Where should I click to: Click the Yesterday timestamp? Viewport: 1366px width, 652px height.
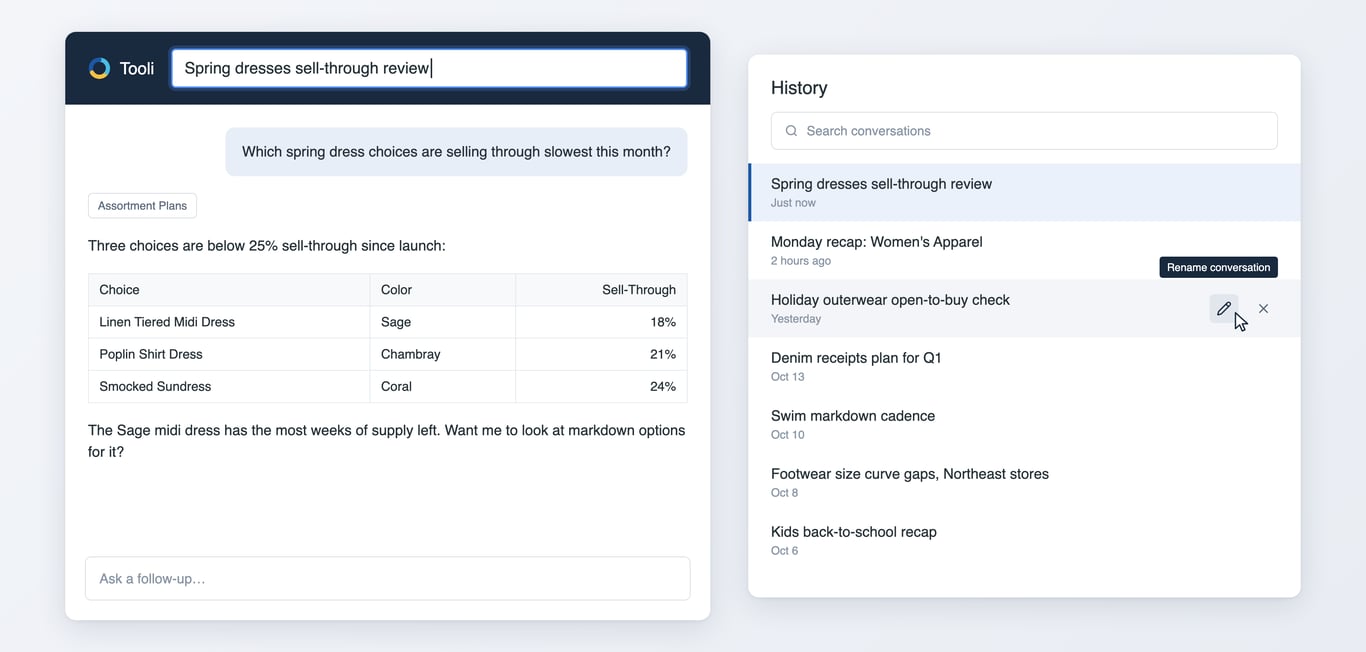[x=796, y=319]
